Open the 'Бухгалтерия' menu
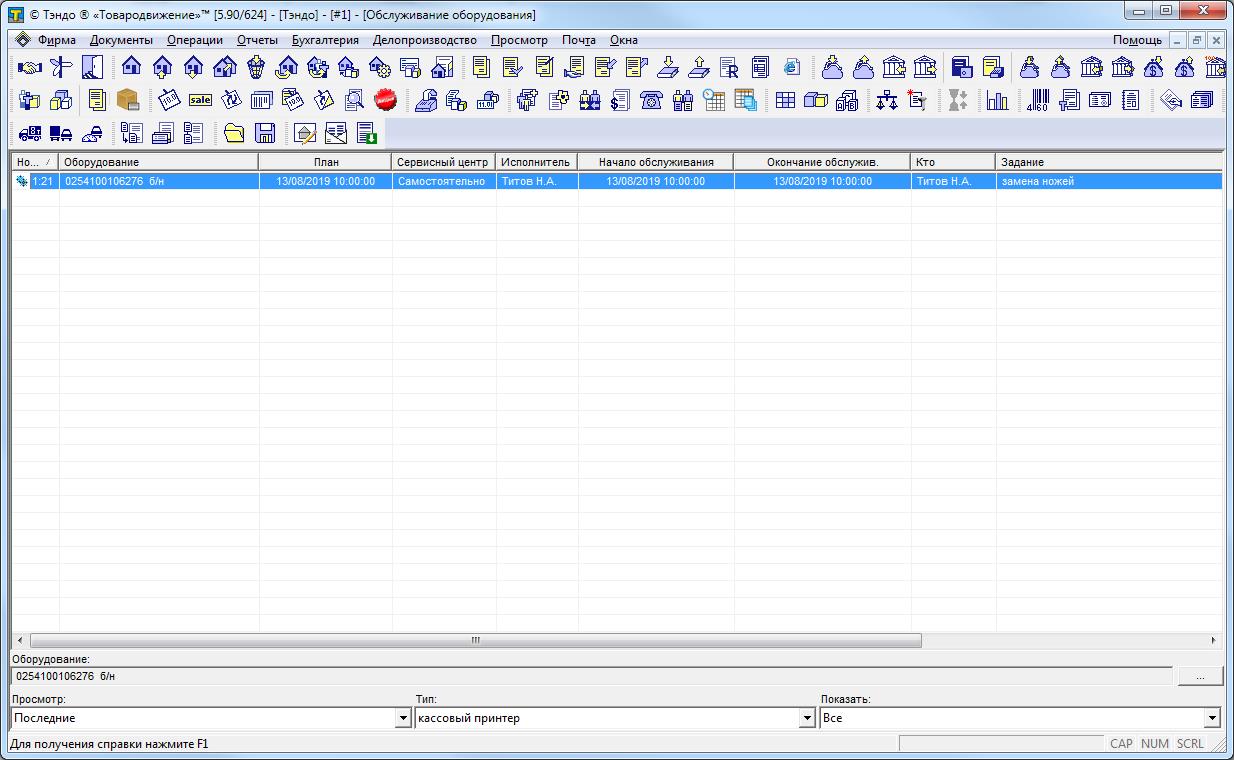Image resolution: width=1234 pixels, height=760 pixels. (x=325, y=40)
